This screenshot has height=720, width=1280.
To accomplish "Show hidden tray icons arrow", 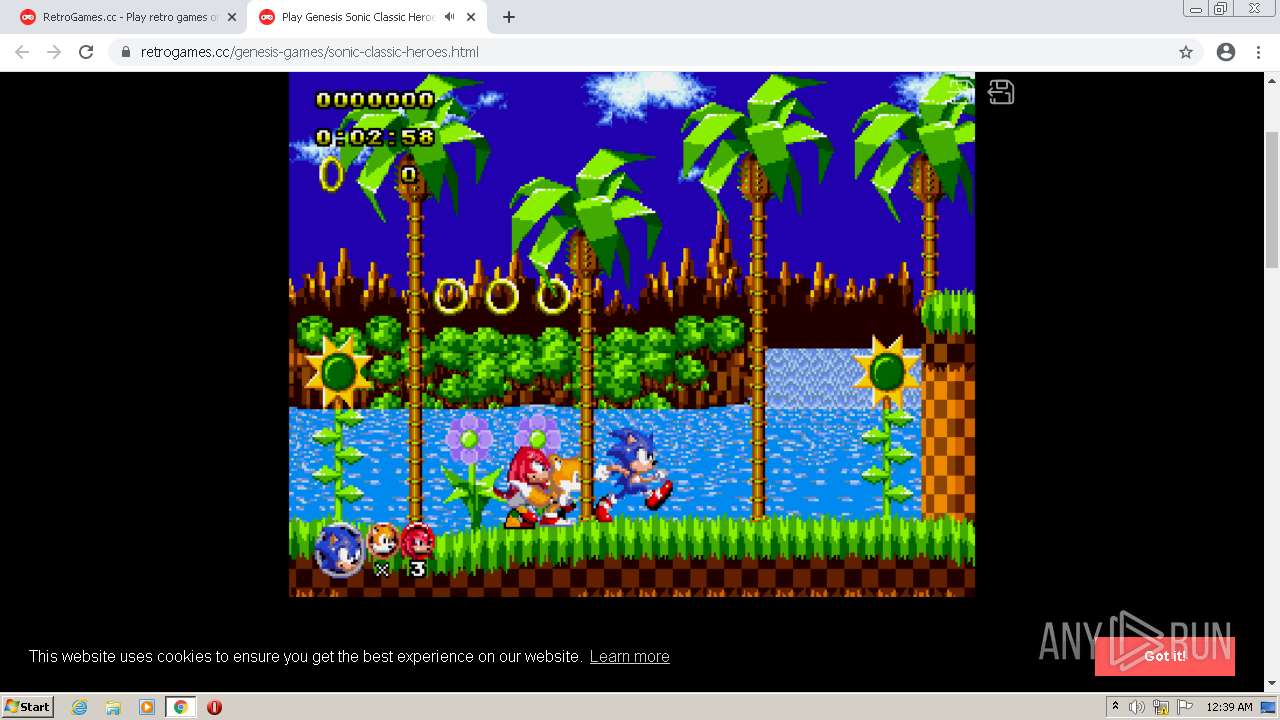I will click(x=1116, y=707).
